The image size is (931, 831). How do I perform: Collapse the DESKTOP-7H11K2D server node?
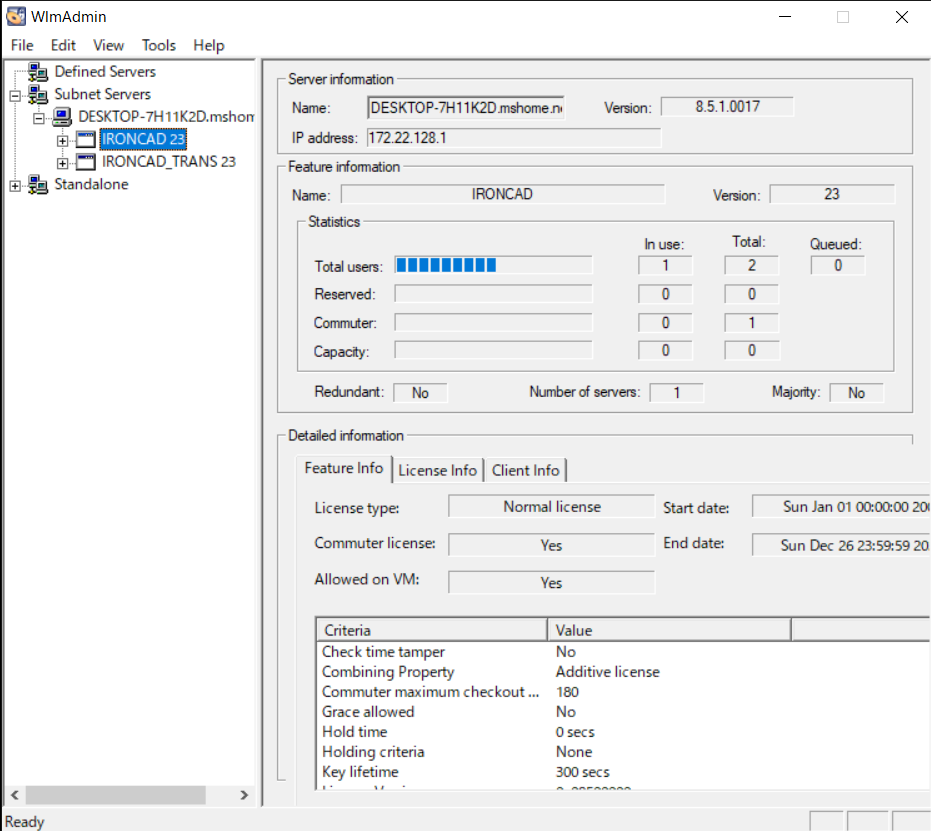click(x=39, y=118)
